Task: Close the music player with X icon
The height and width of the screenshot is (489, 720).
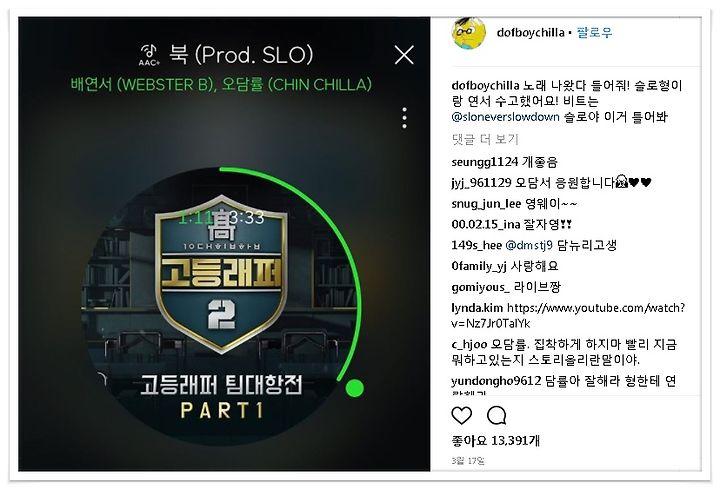Action: pos(404,55)
